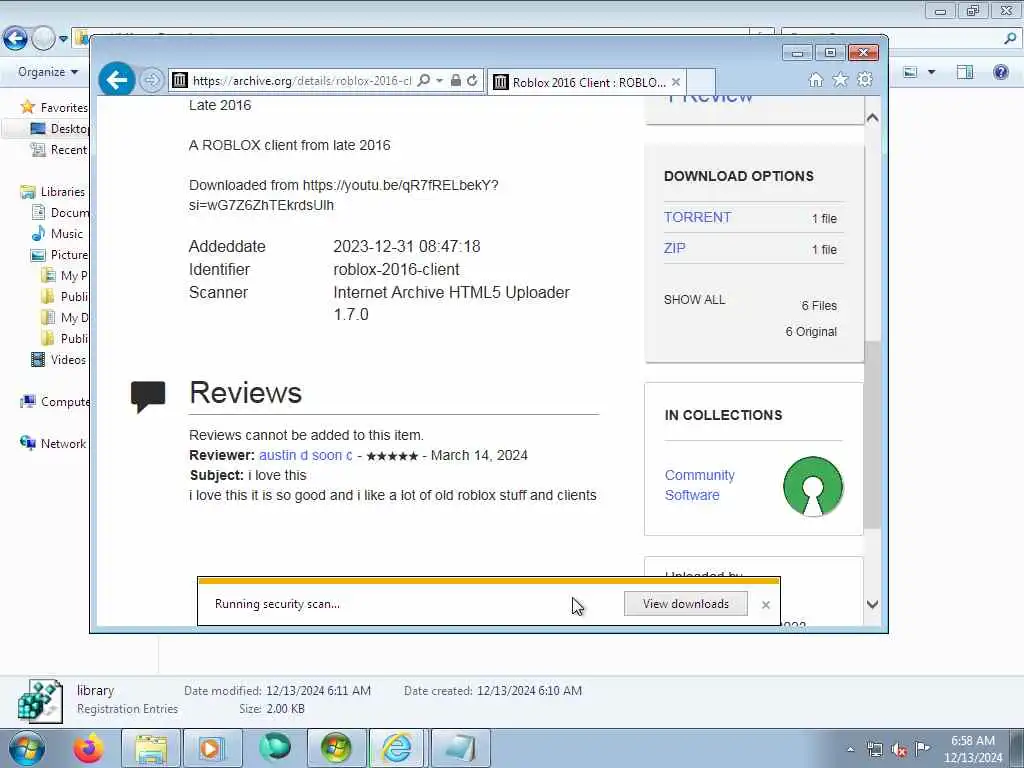Open the Organize menu in Explorer window
1024x768 pixels.
point(48,72)
